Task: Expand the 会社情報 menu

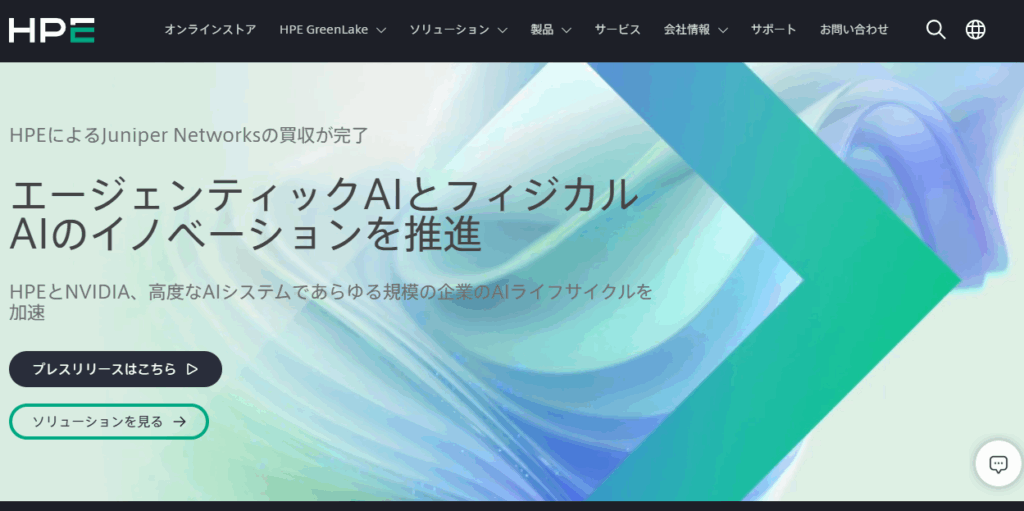Action: point(696,29)
